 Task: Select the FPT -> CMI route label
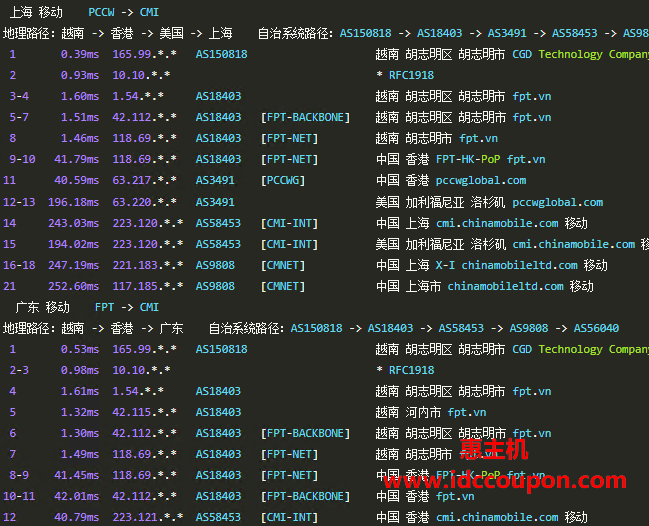click(x=127, y=307)
